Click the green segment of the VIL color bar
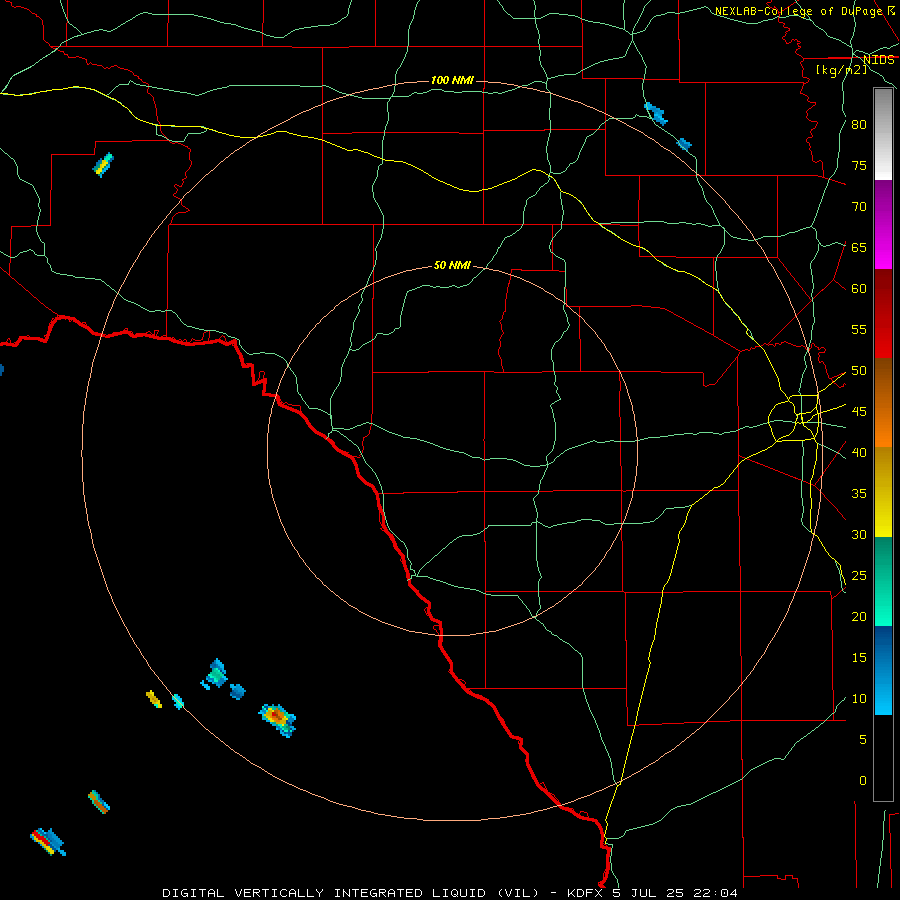This screenshot has width=900, height=900. pyautogui.click(x=883, y=581)
